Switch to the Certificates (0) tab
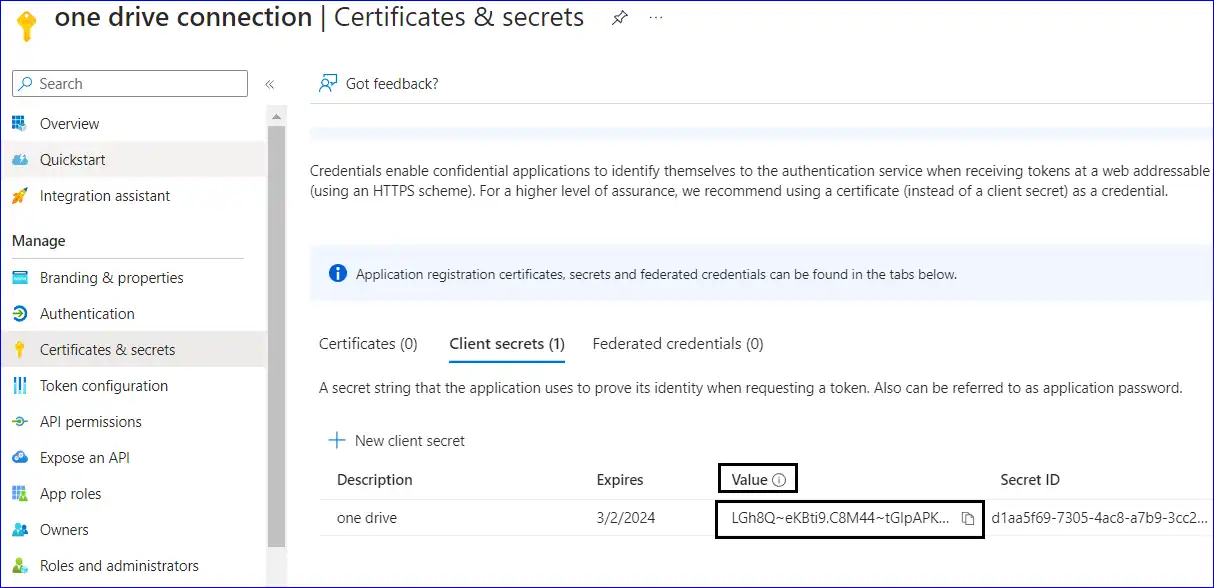1214x588 pixels. click(x=368, y=344)
